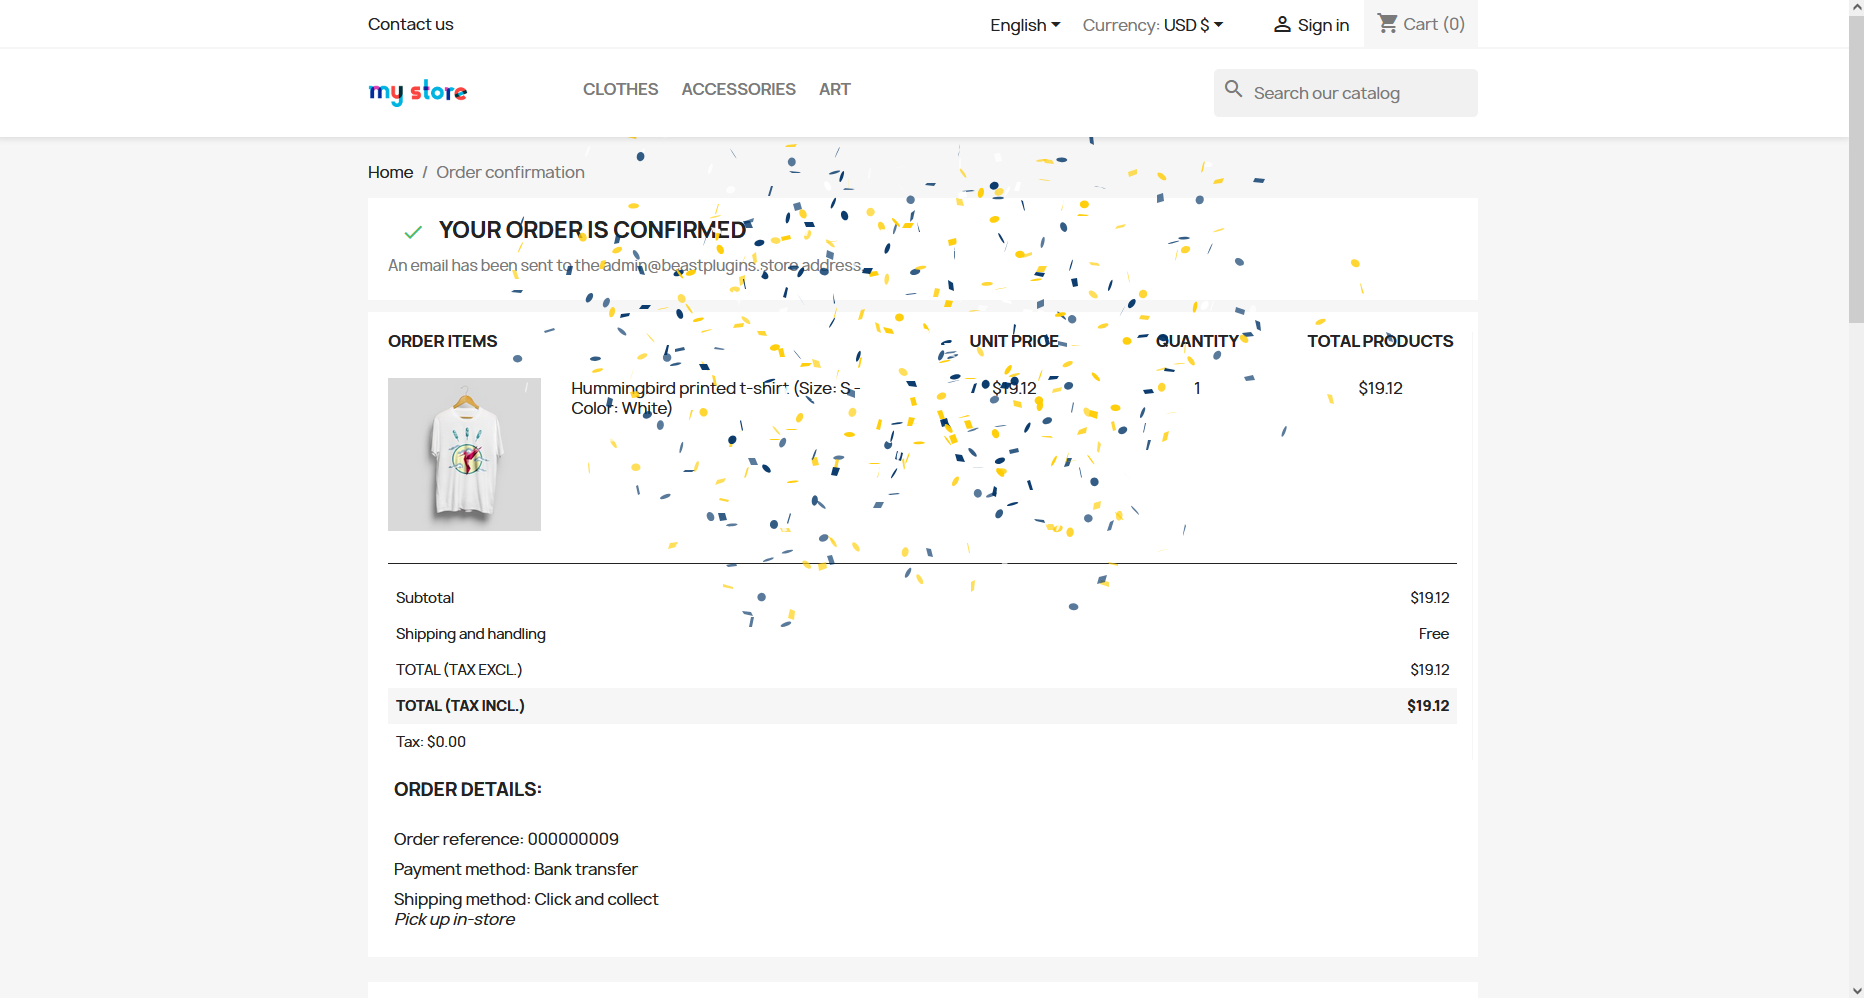Screen dimensions: 1864x998
Task: Click the my store logo
Action: click(x=417, y=91)
